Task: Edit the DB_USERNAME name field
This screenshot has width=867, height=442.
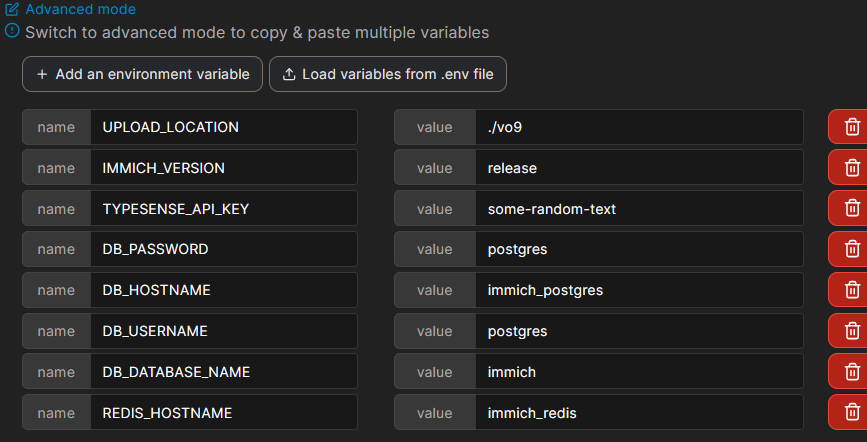Action: click(224, 331)
